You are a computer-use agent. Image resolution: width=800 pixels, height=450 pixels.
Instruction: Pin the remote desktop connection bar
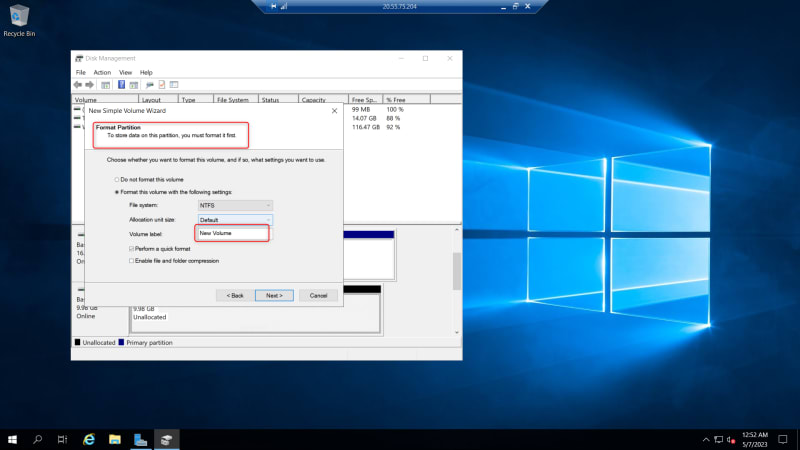pyautogui.click(x=273, y=6)
